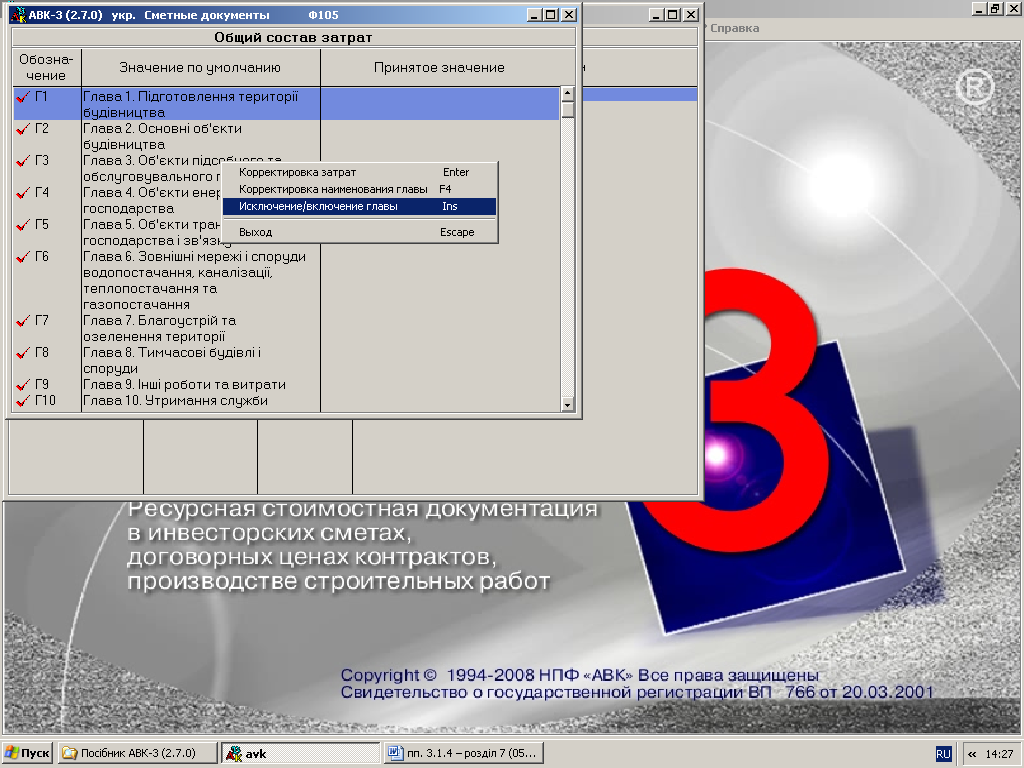Select row 'Глава 8. Тимчасові будівлі і споруди'
The image size is (1024, 768).
click(286, 360)
